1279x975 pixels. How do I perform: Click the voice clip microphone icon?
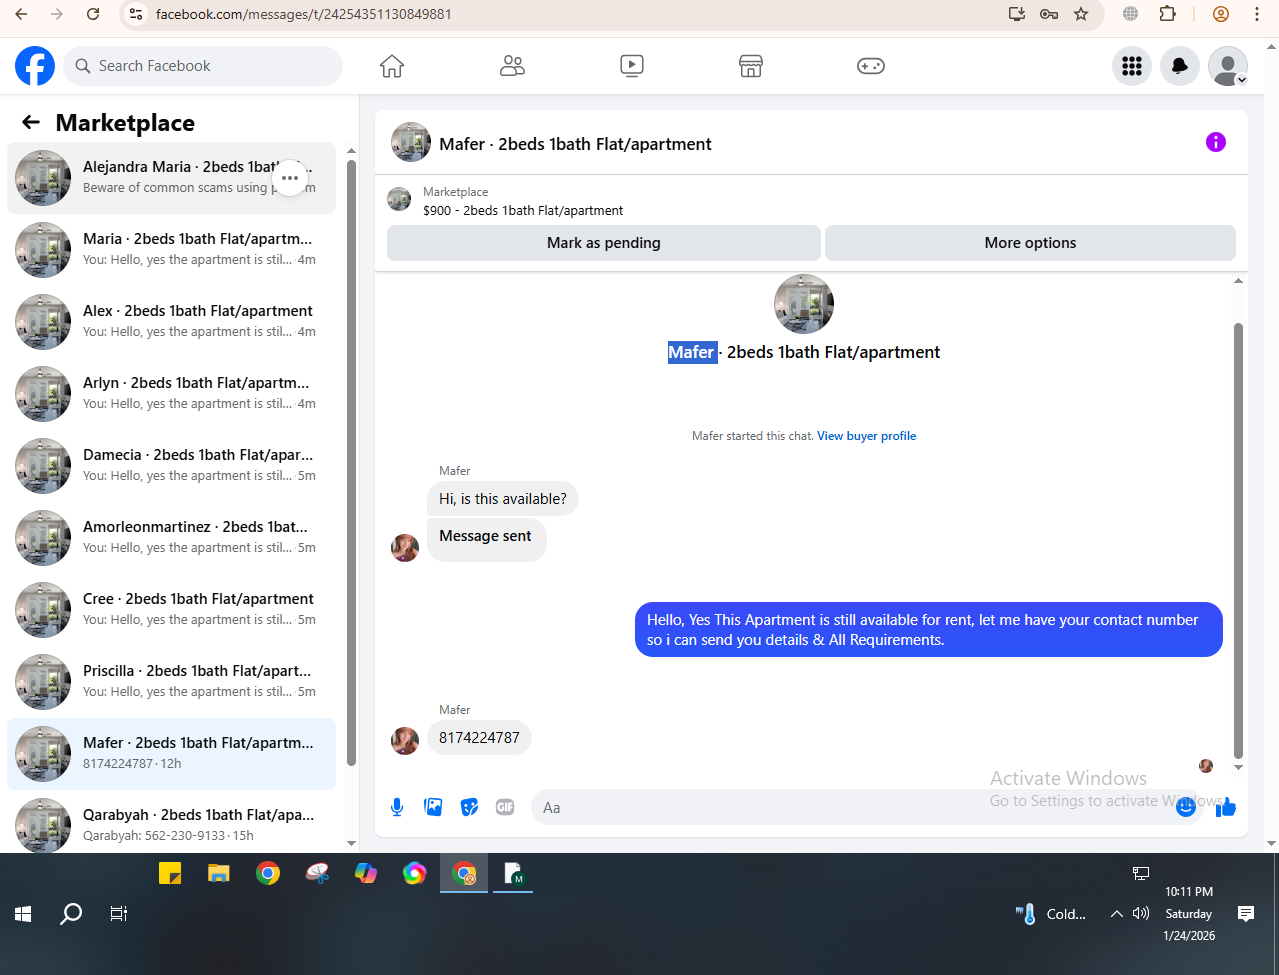tap(397, 807)
